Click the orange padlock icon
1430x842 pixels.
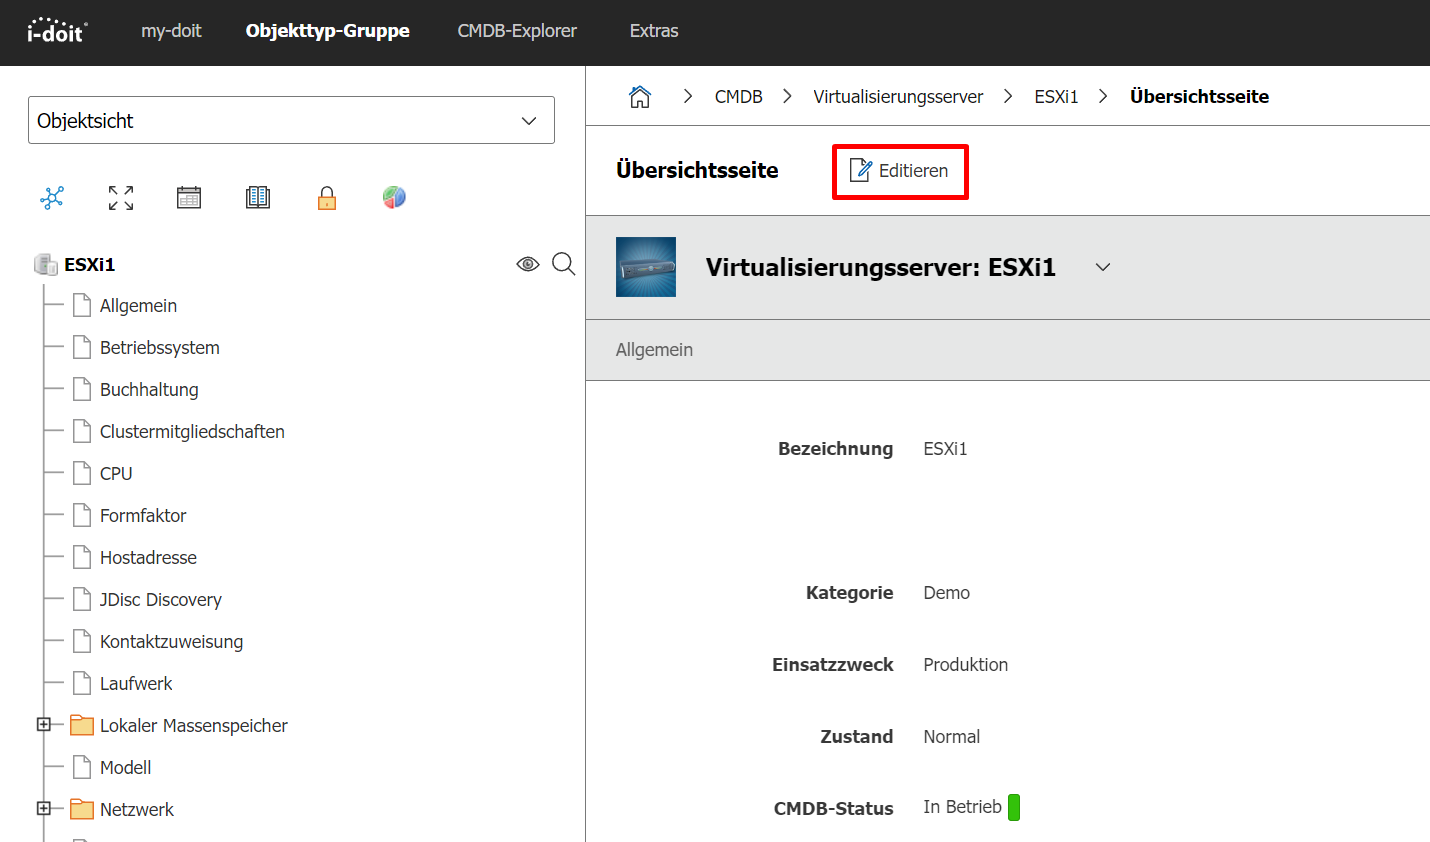[x=327, y=198]
